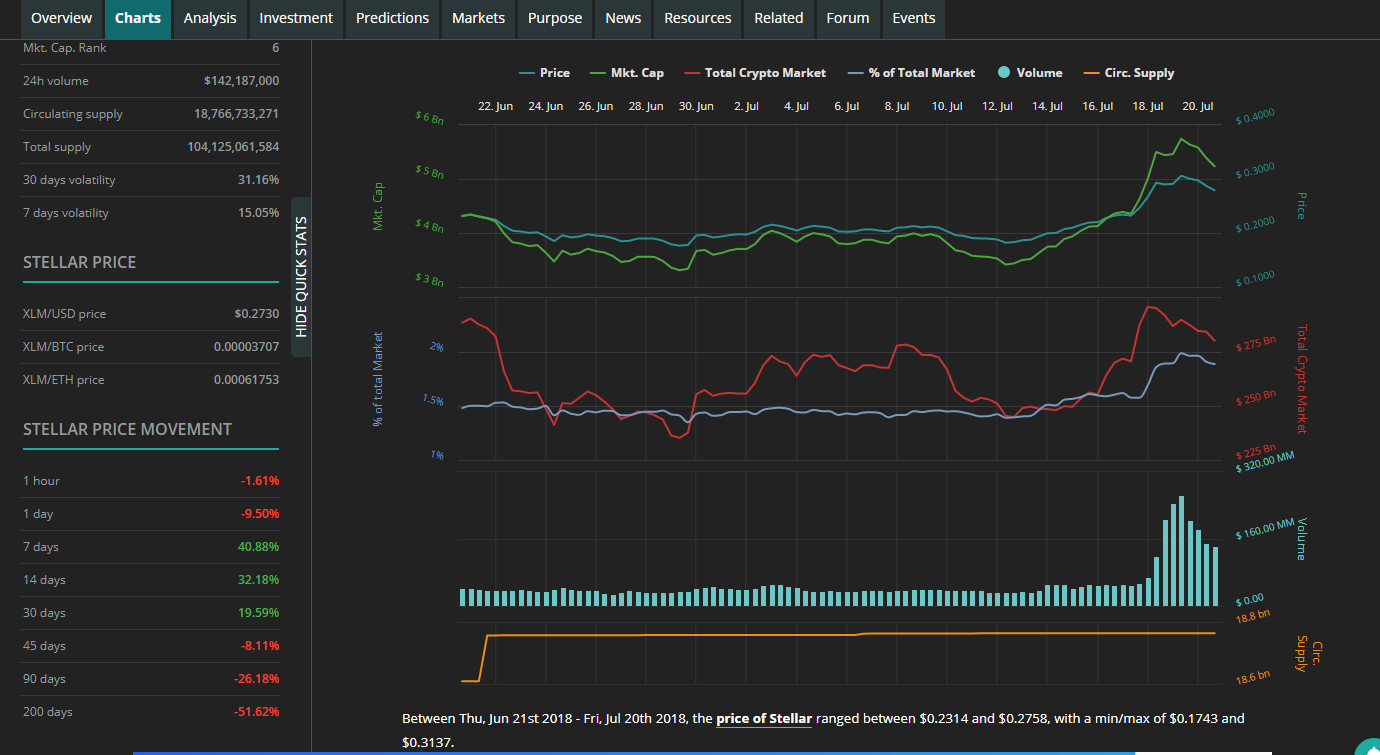Switch to the Forum tab
The image size is (1380, 755).
(x=848, y=18)
